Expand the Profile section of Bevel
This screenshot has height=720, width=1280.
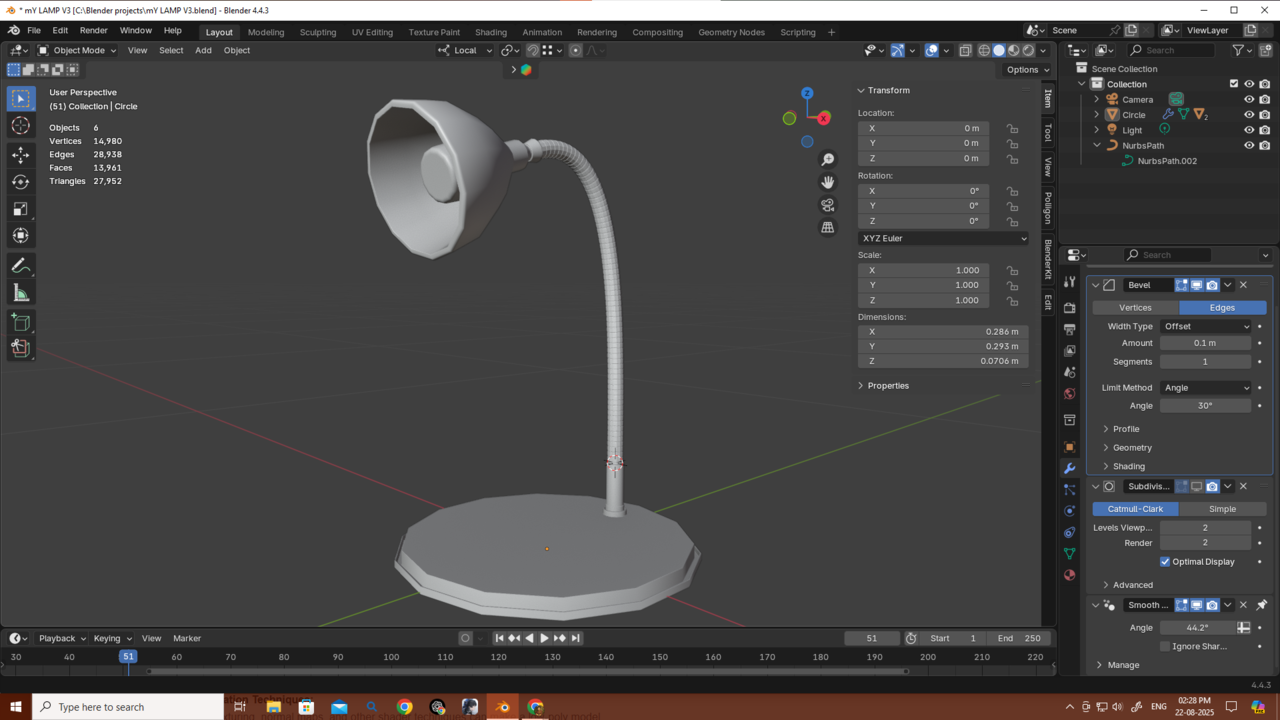[1125, 429]
